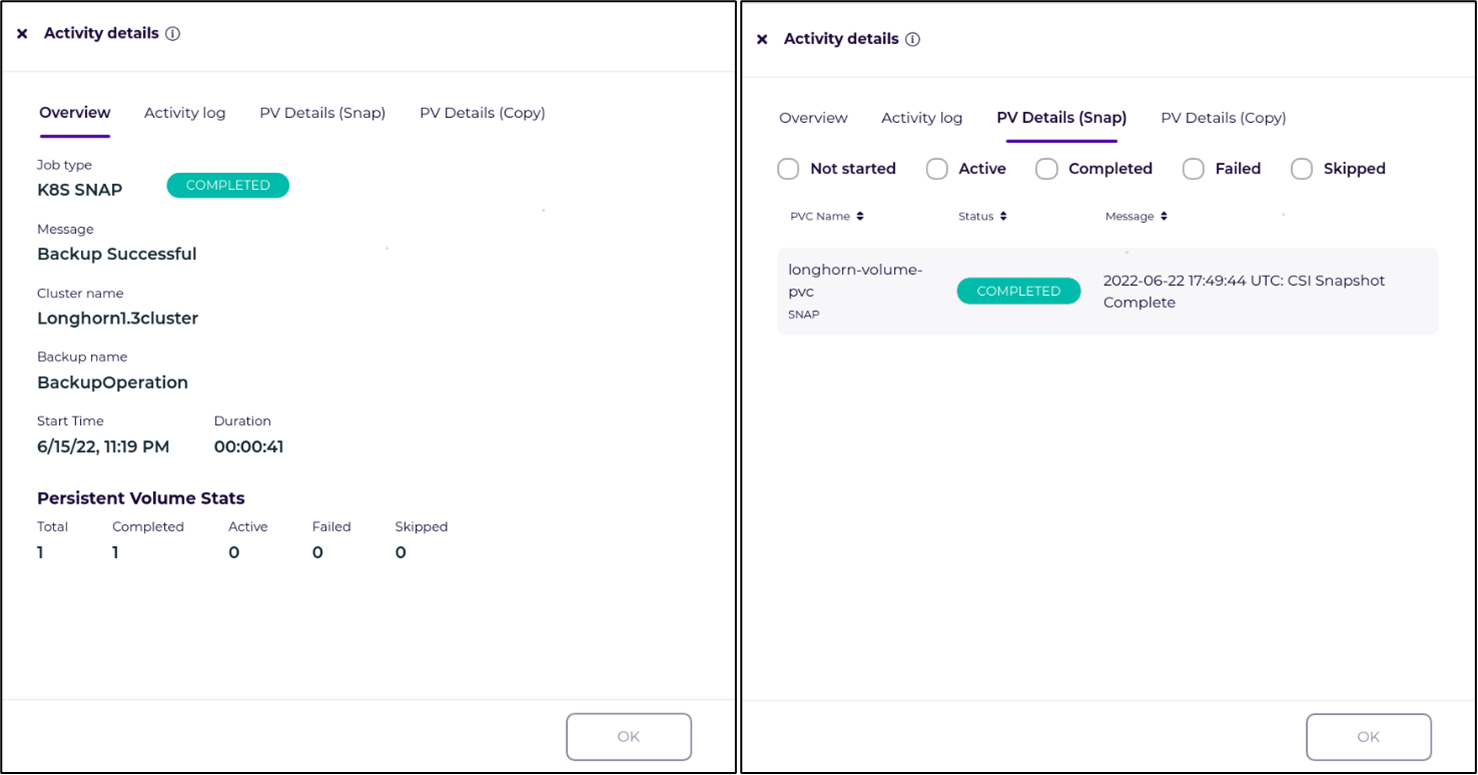Click info icon in right Activity details header
1478x775 pixels.
pyautogui.click(x=912, y=40)
